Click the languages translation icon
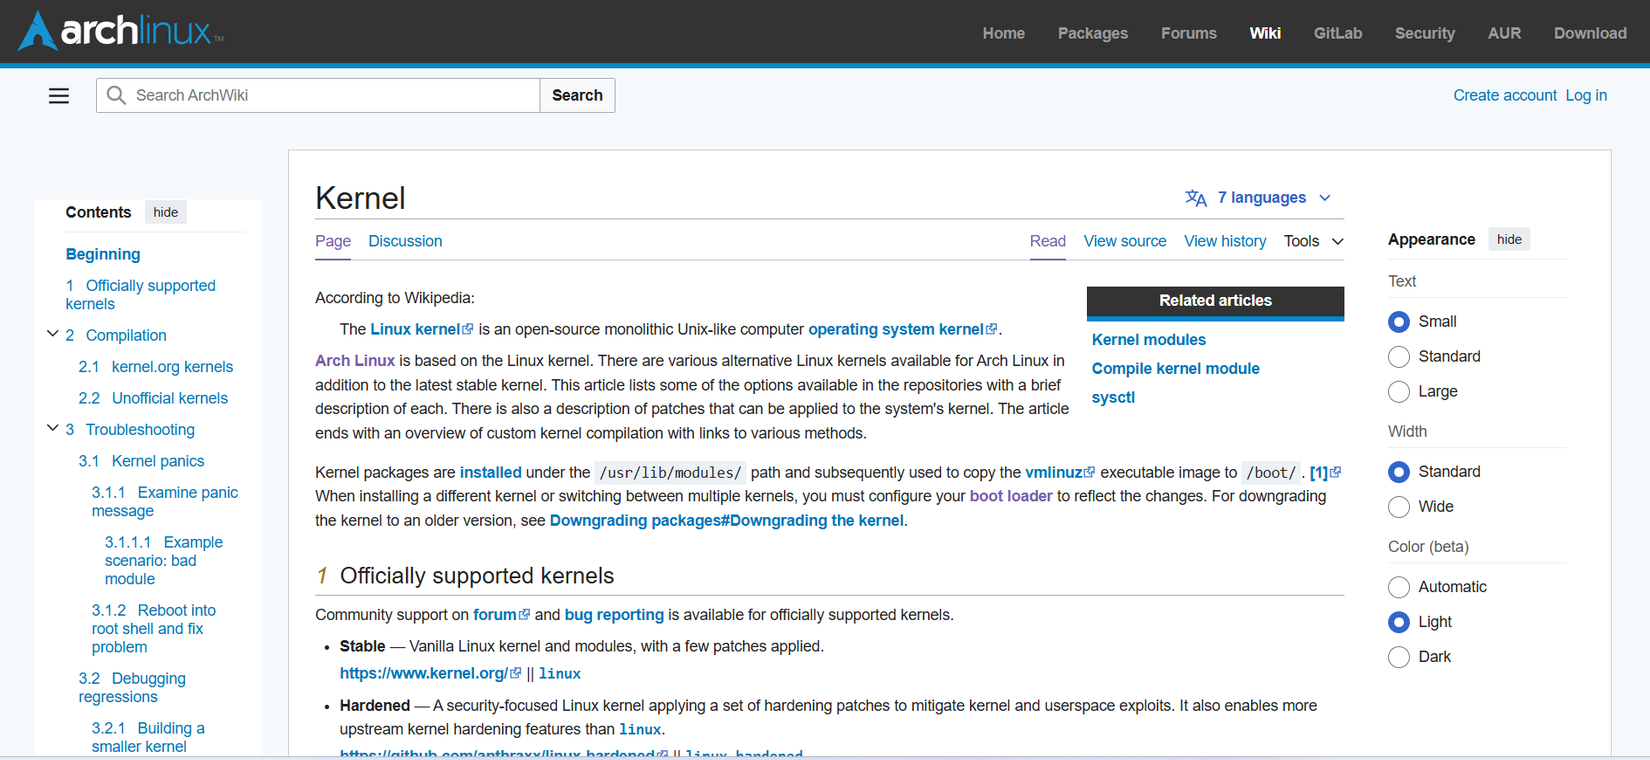Image resolution: width=1650 pixels, height=760 pixels. pyautogui.click(x=1195, y=198)
